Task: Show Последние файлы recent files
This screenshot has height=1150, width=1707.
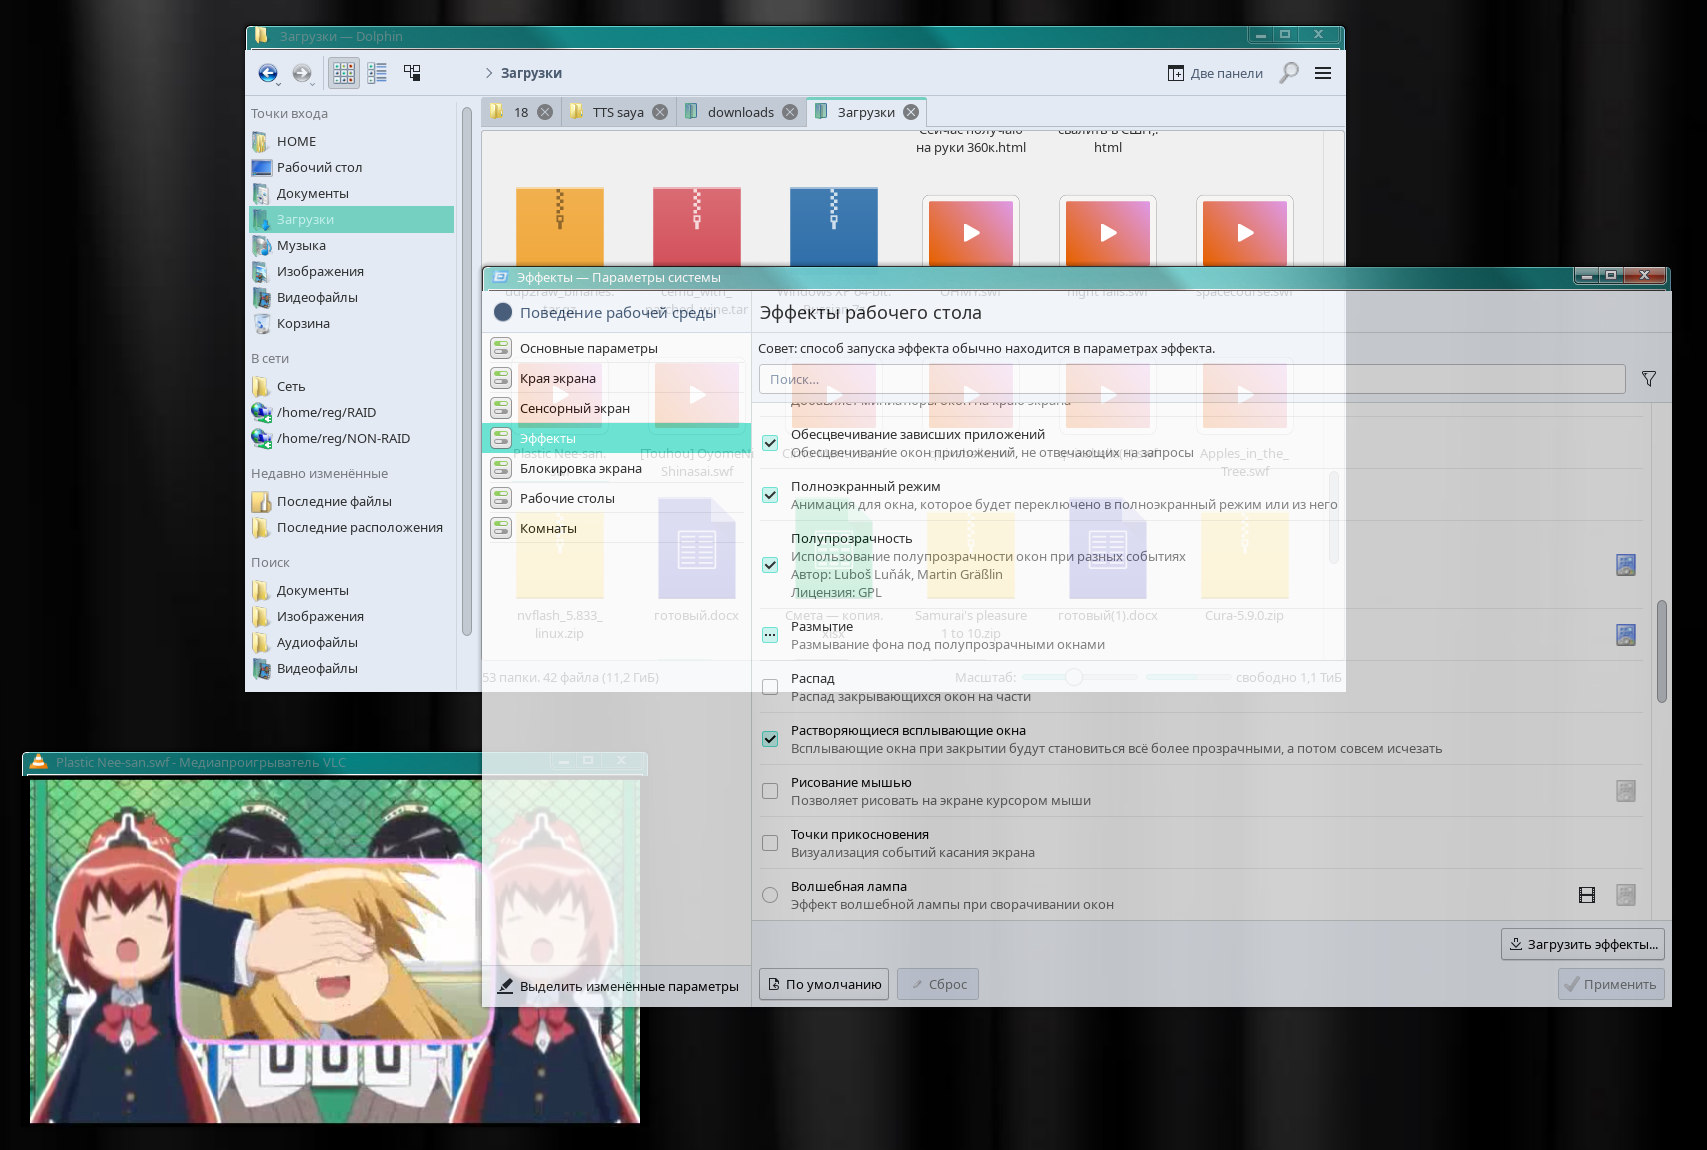Action: pos(351,501)
